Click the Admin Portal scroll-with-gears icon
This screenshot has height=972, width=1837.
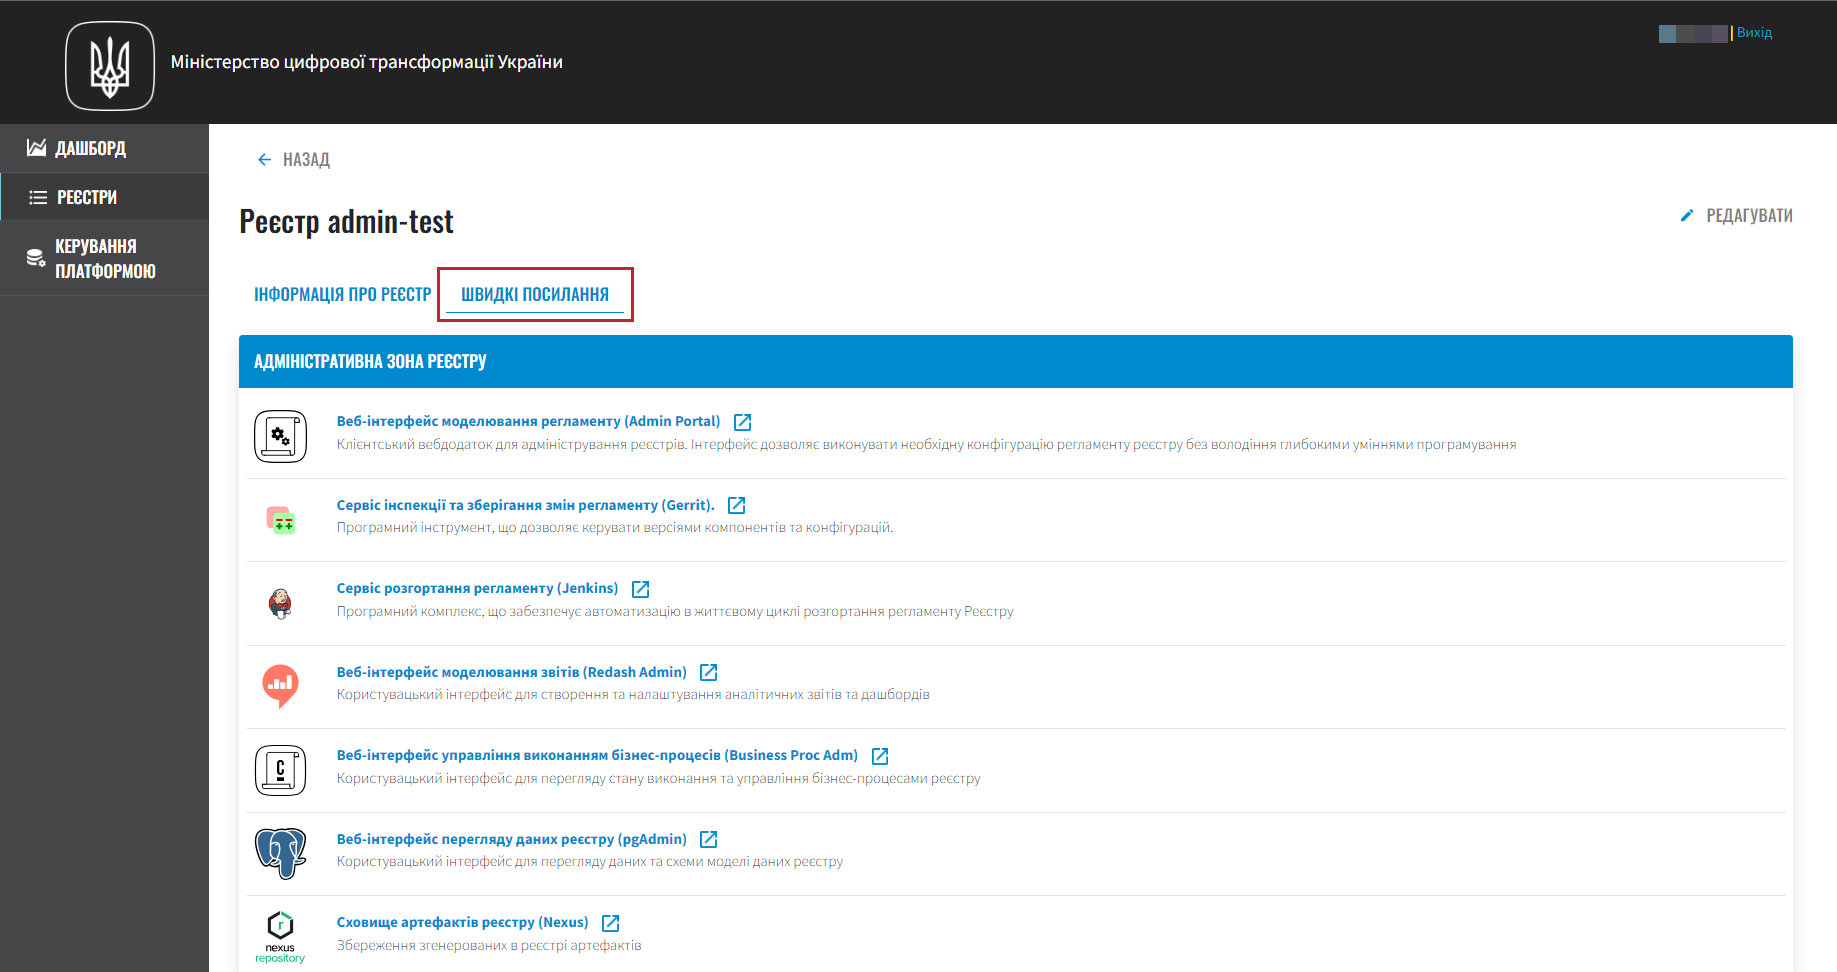pos(280,436)
